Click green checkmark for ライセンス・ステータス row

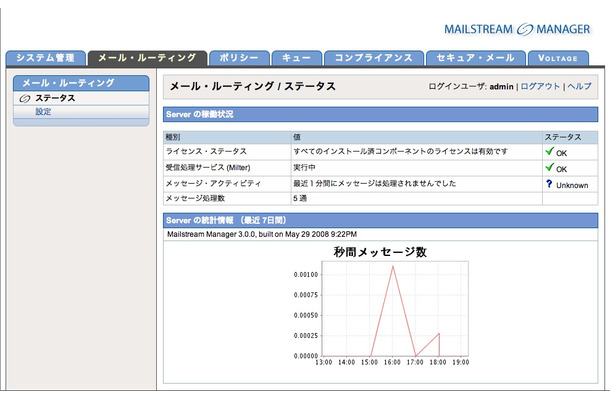point(549,151)
